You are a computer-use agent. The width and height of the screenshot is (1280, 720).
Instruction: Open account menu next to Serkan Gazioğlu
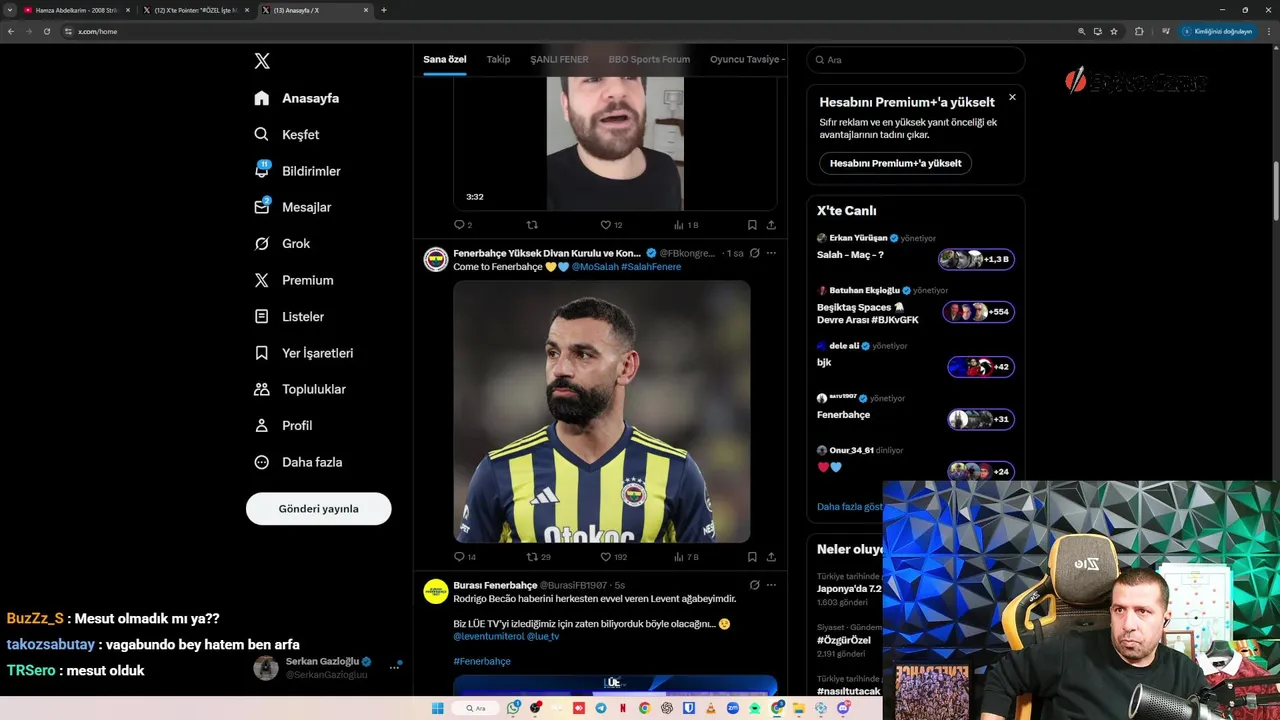point(394,667)
